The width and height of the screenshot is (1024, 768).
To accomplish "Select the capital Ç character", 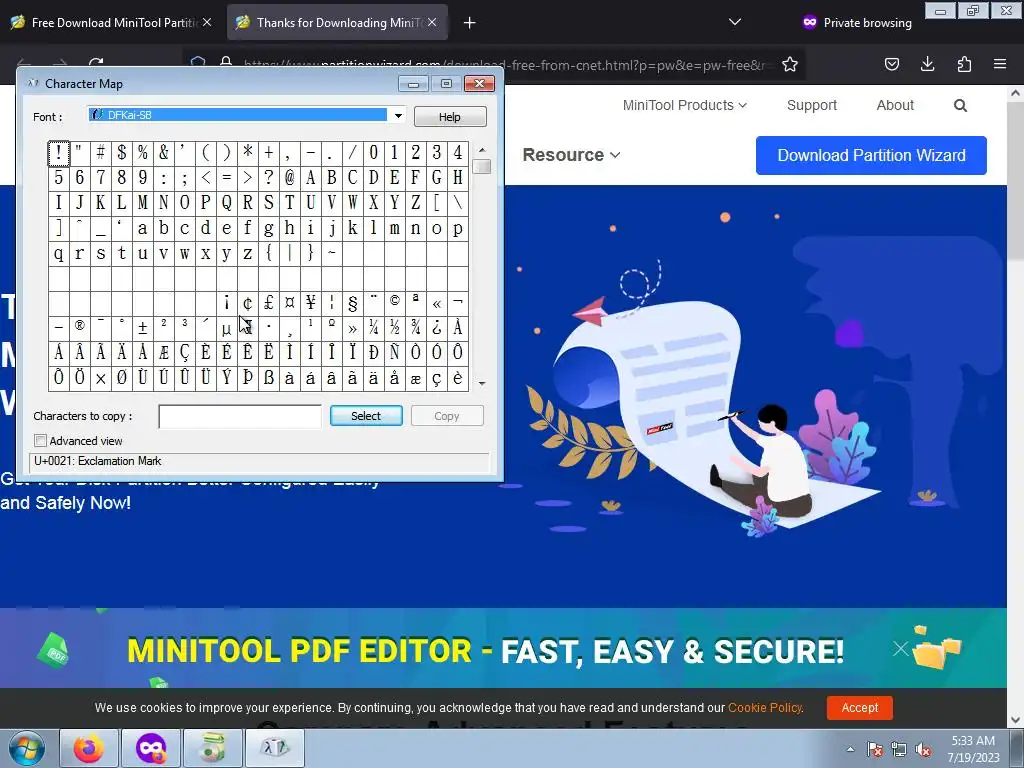I will pyautogui.click(x=185, y=353).
